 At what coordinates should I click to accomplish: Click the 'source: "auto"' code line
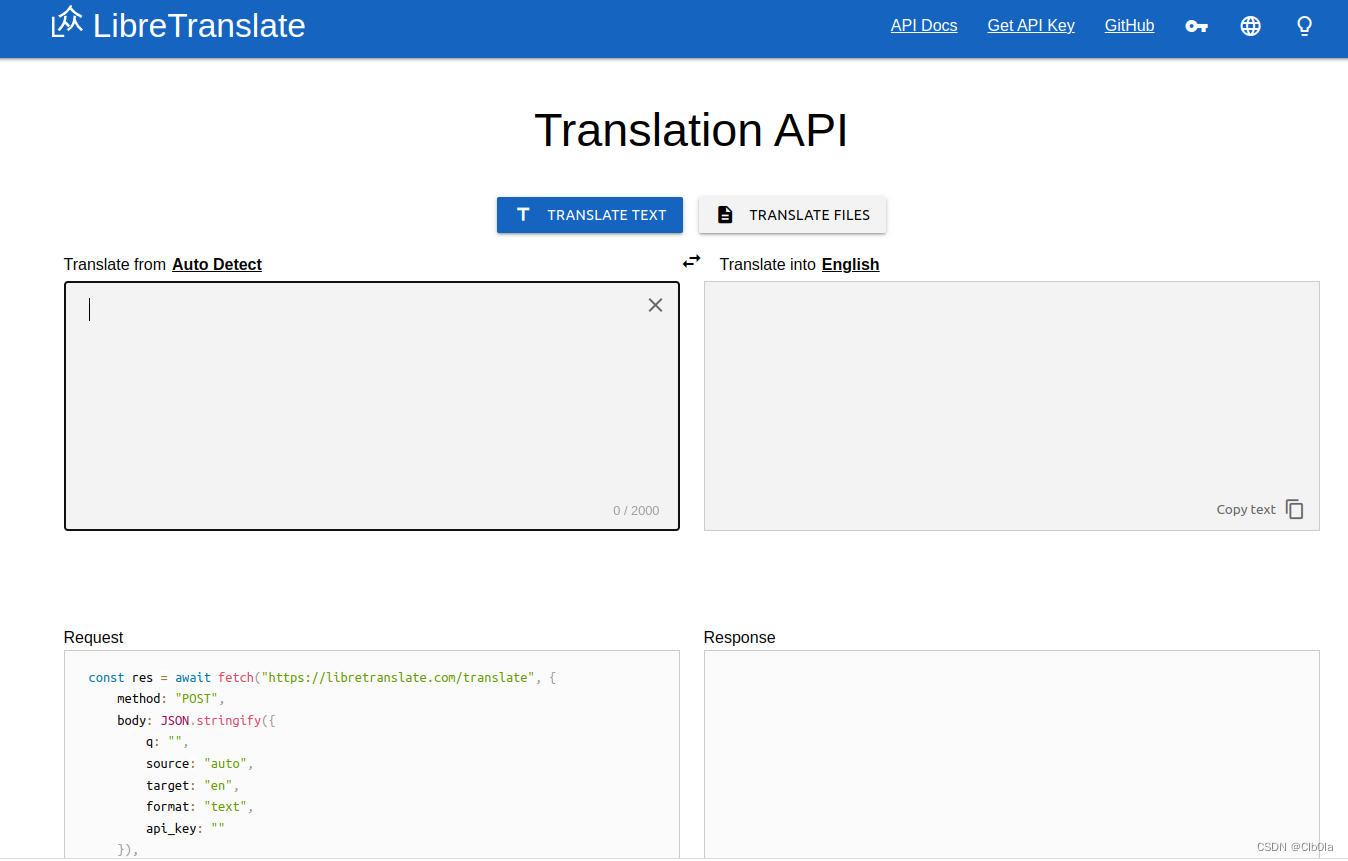pyautogui.click(x=199, y=764)
